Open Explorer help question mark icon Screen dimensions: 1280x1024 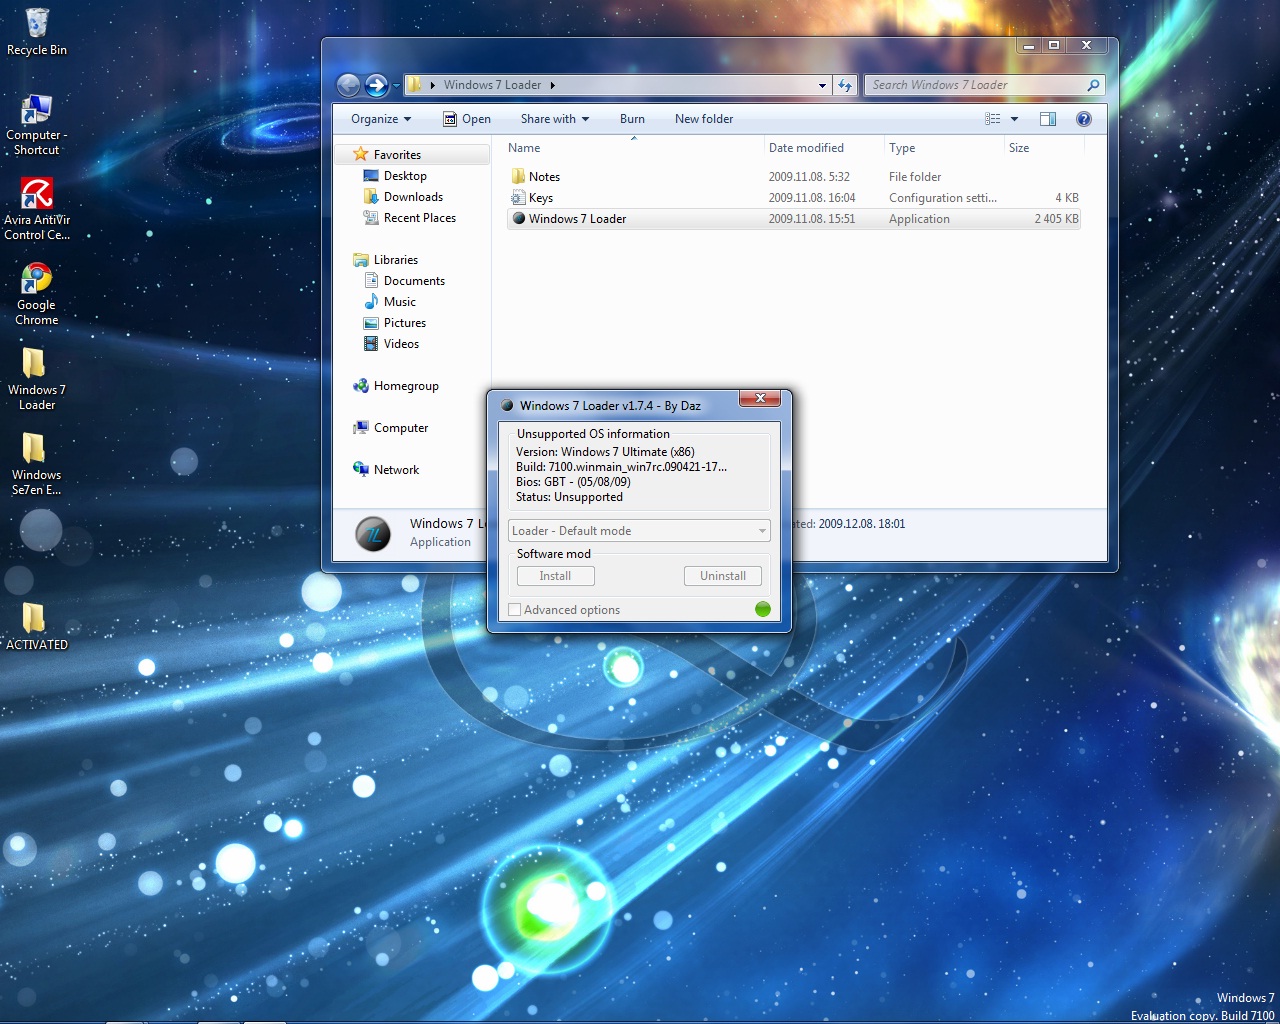(x=1083, y=119)
